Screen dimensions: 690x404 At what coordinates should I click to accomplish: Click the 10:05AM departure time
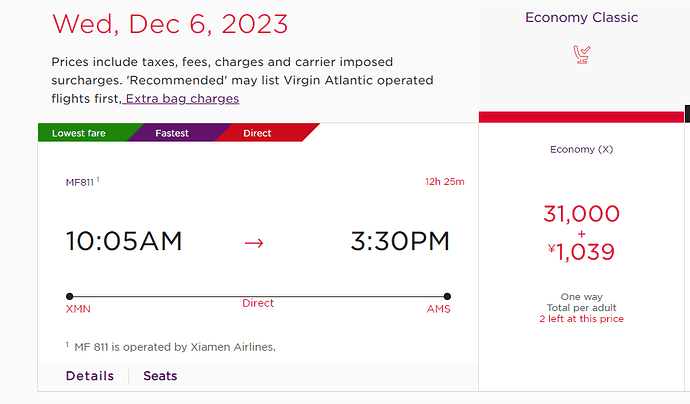[124, 242]
